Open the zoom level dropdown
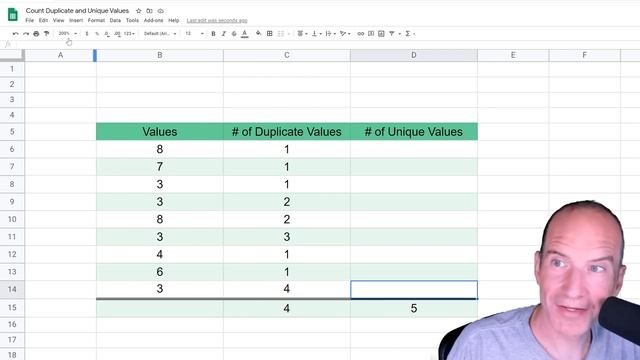Viewport: 640px width, 360px height. [x=67, y=33]
